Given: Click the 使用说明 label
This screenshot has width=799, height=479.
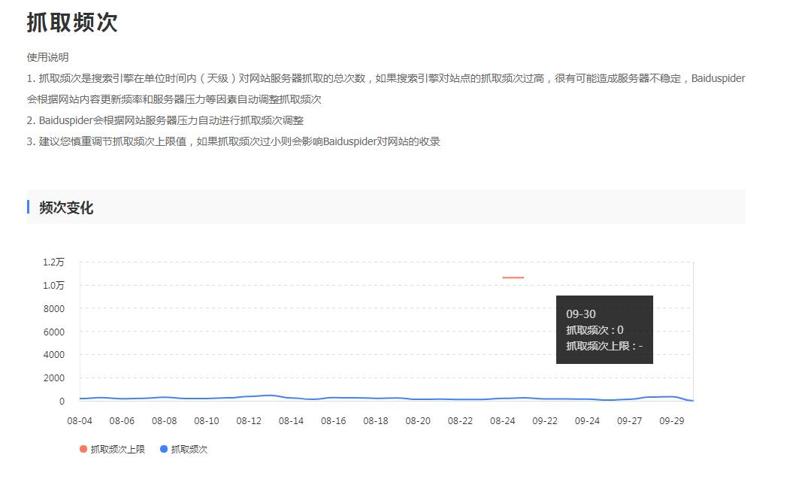Looking at the screenshot, I should click(x=47, y=57).
